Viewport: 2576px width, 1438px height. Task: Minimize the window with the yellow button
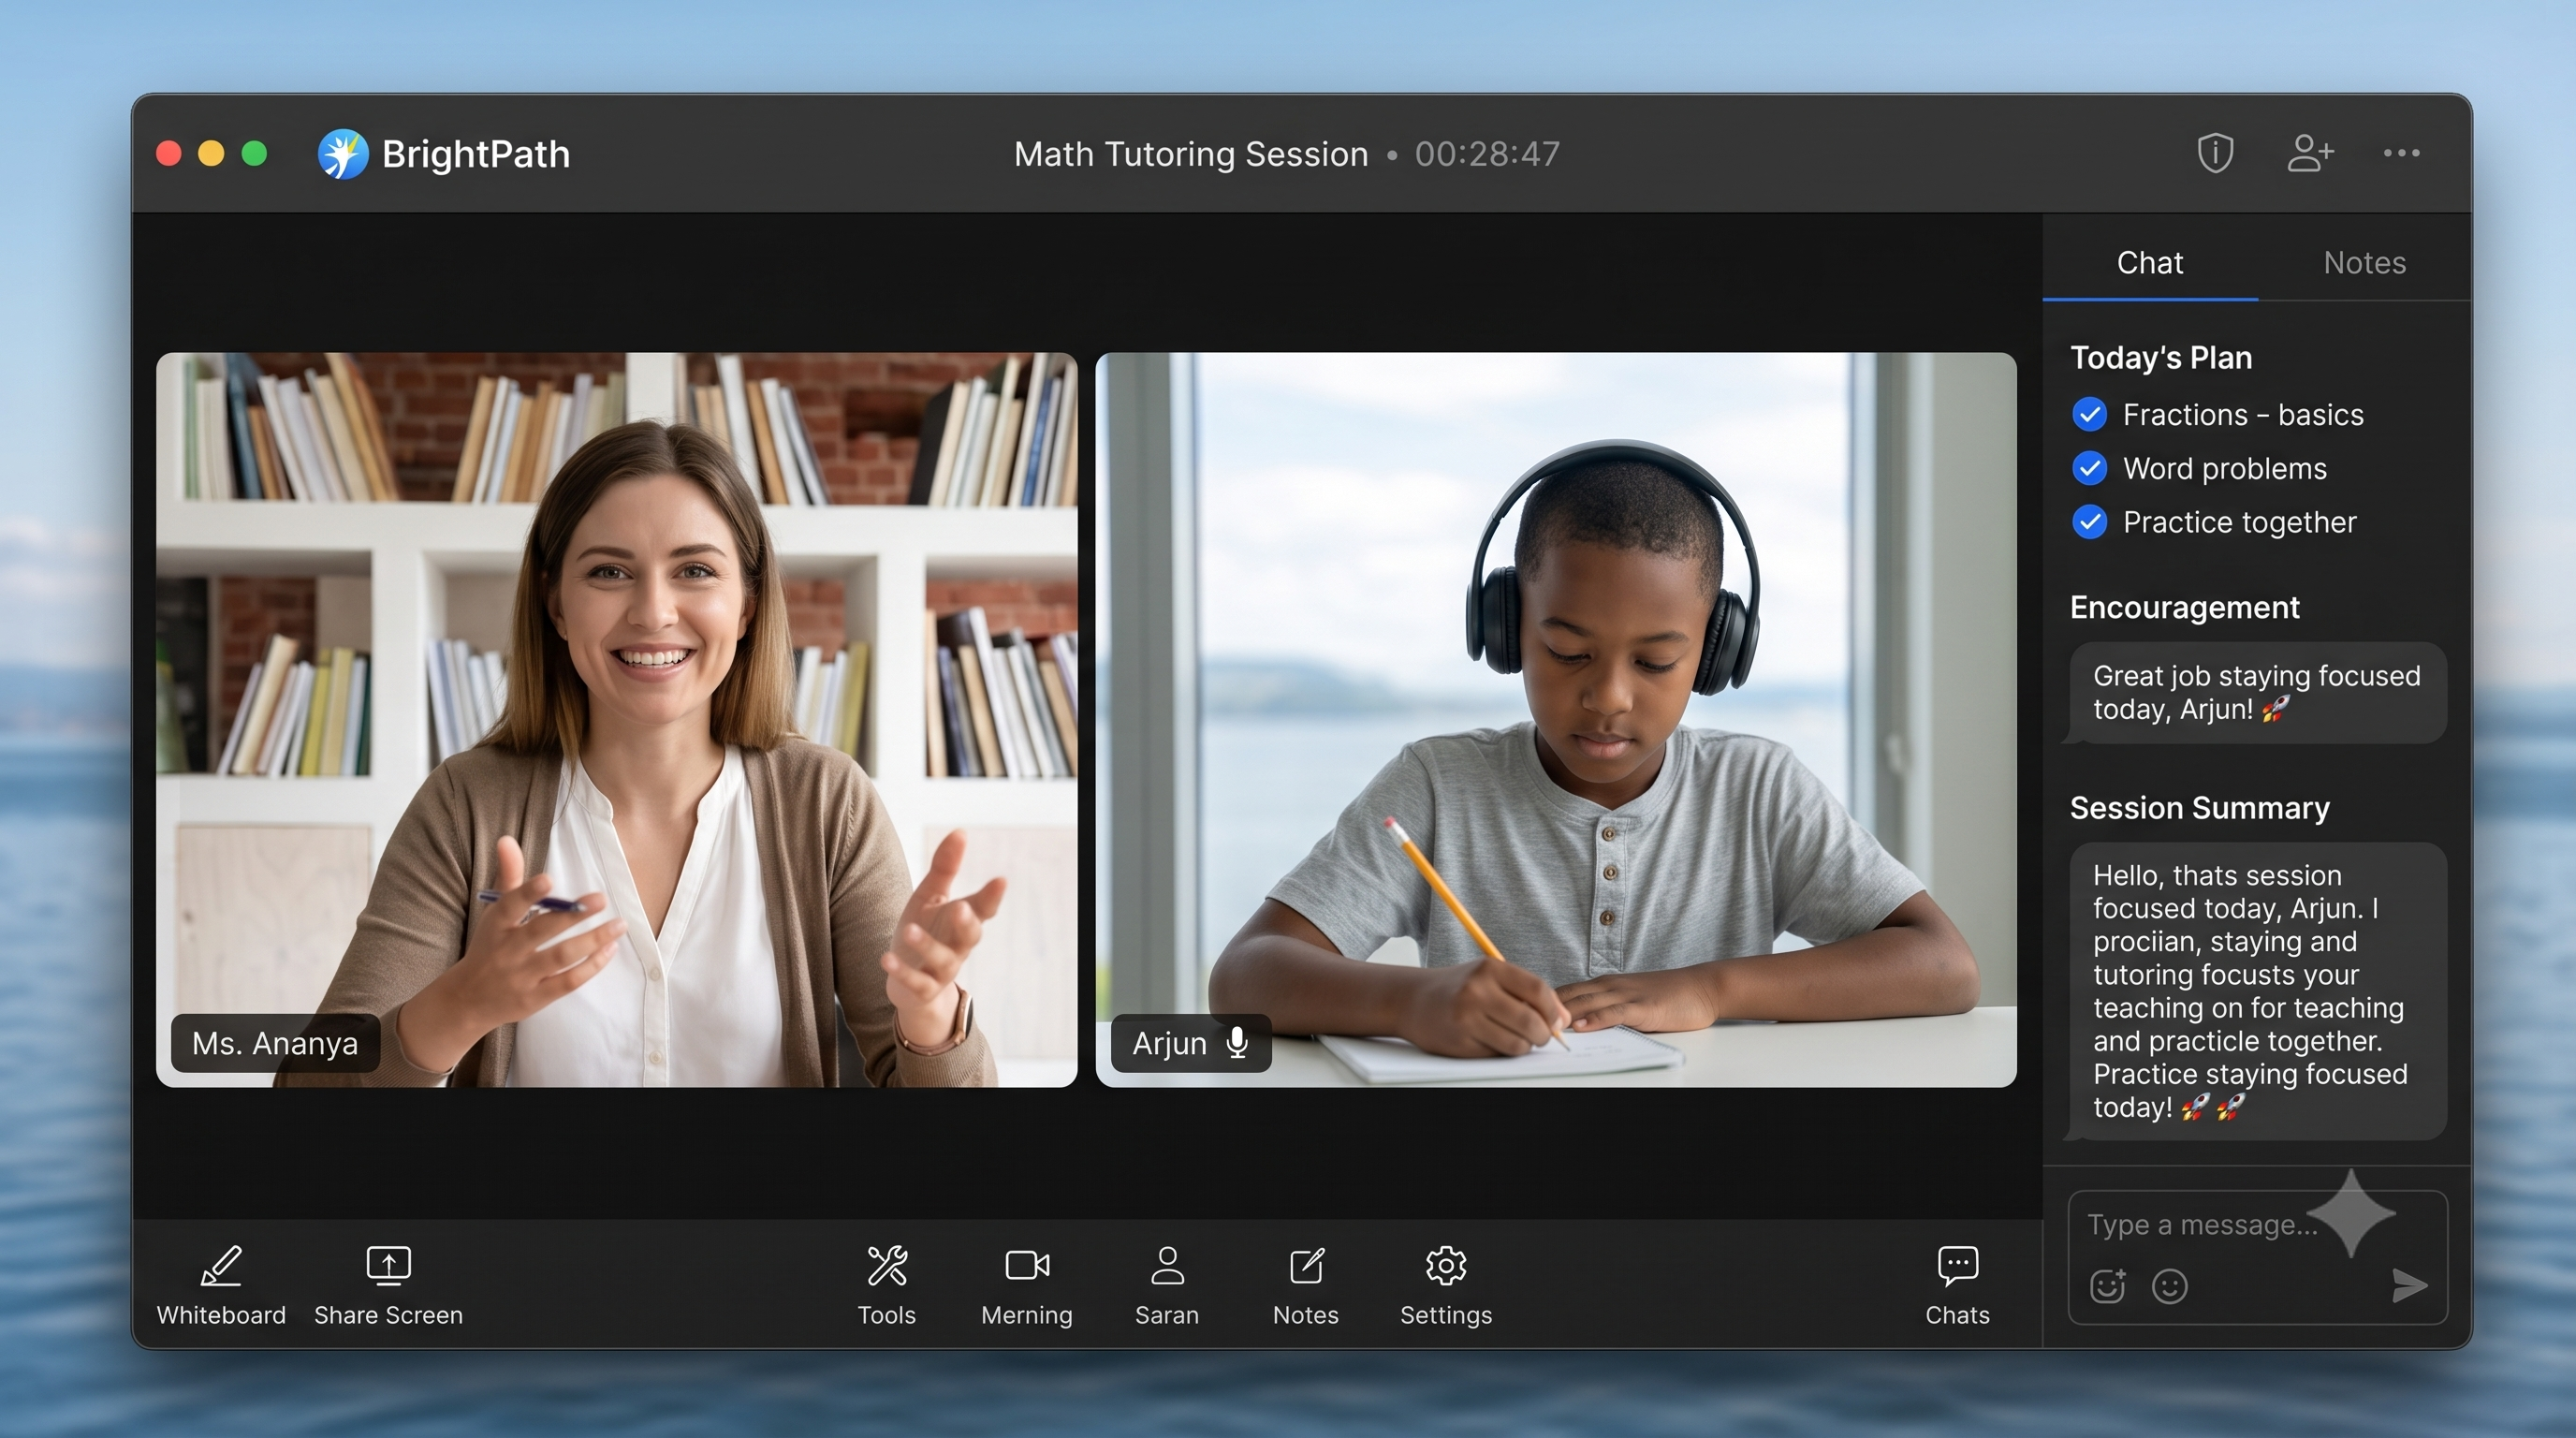click(211, 153)
